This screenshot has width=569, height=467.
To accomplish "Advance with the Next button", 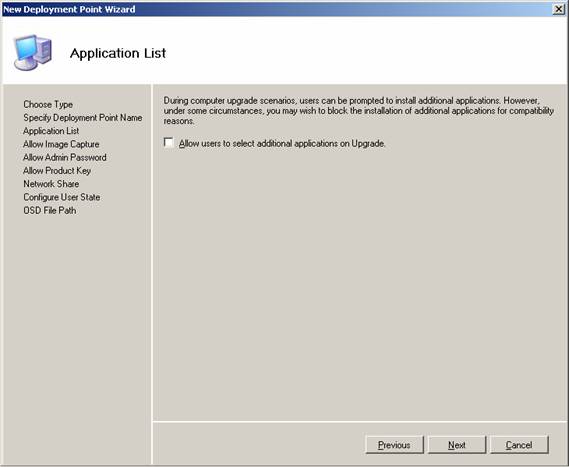I will 457,445.
